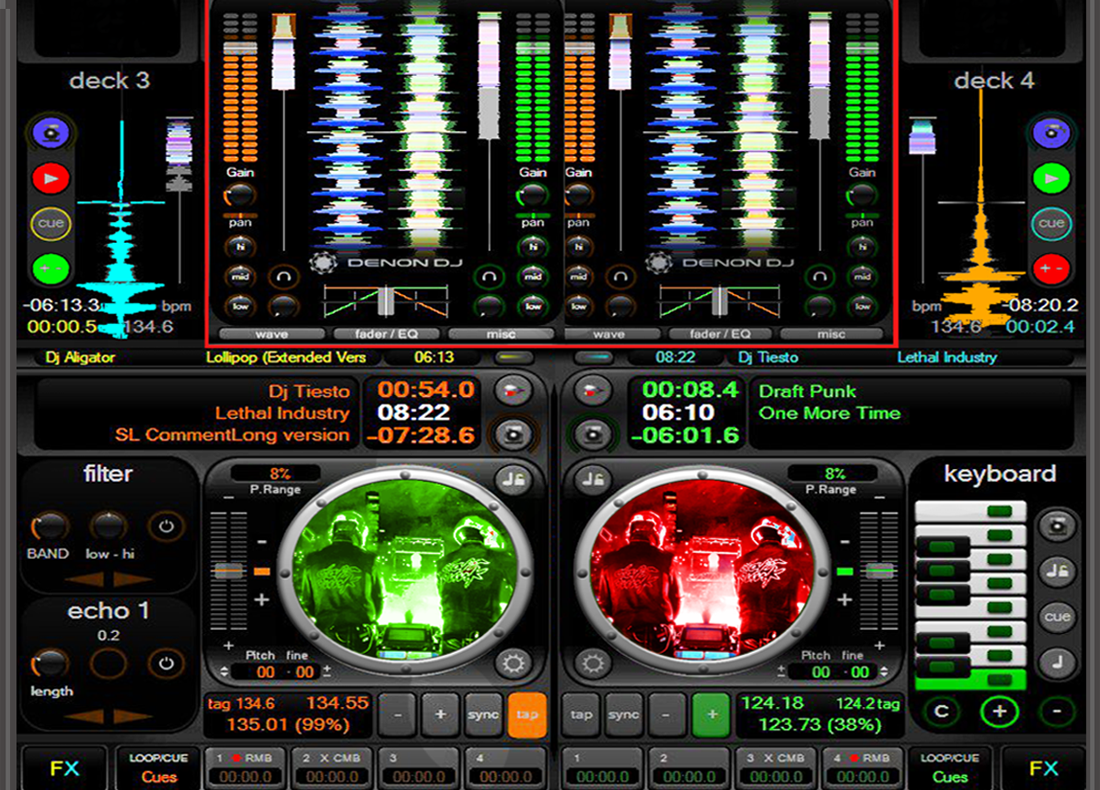Image resolution: width=1100 pixels, height=790 pixels.
Task: Click previous filter type left arrow
Action: coord(84,580)
